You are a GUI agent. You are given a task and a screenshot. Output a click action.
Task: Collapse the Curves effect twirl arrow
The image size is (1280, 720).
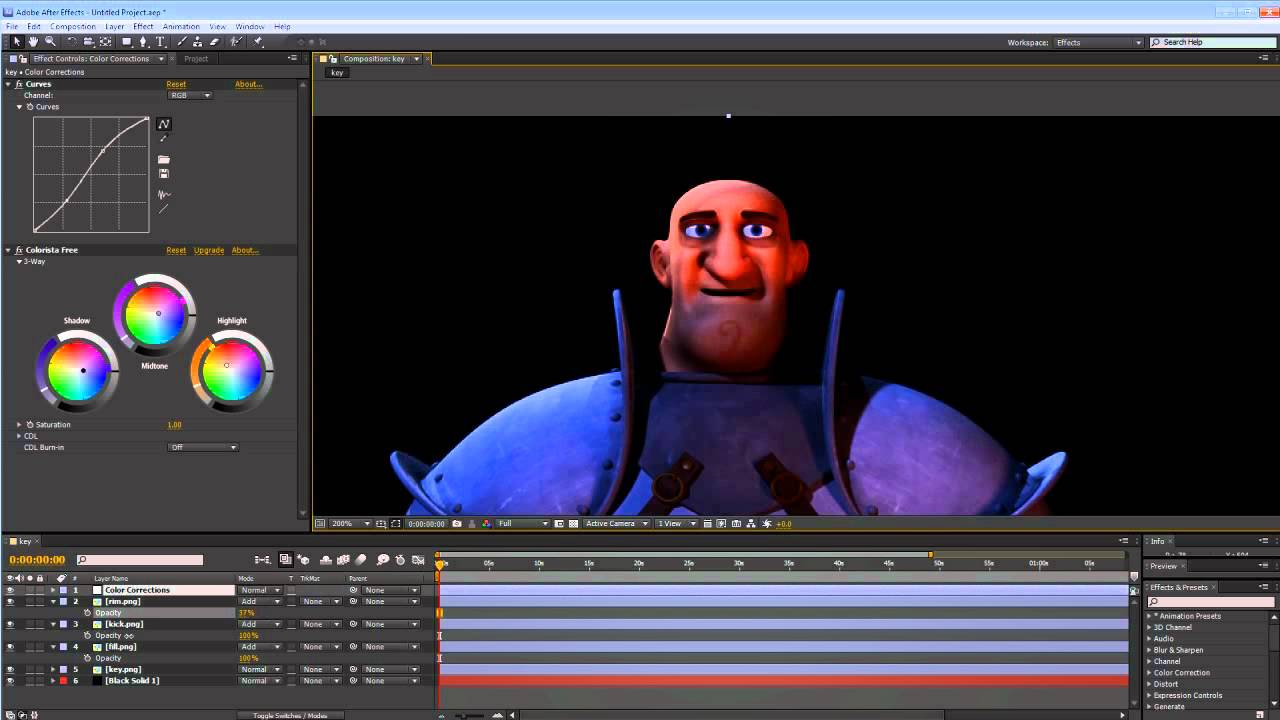8,84
